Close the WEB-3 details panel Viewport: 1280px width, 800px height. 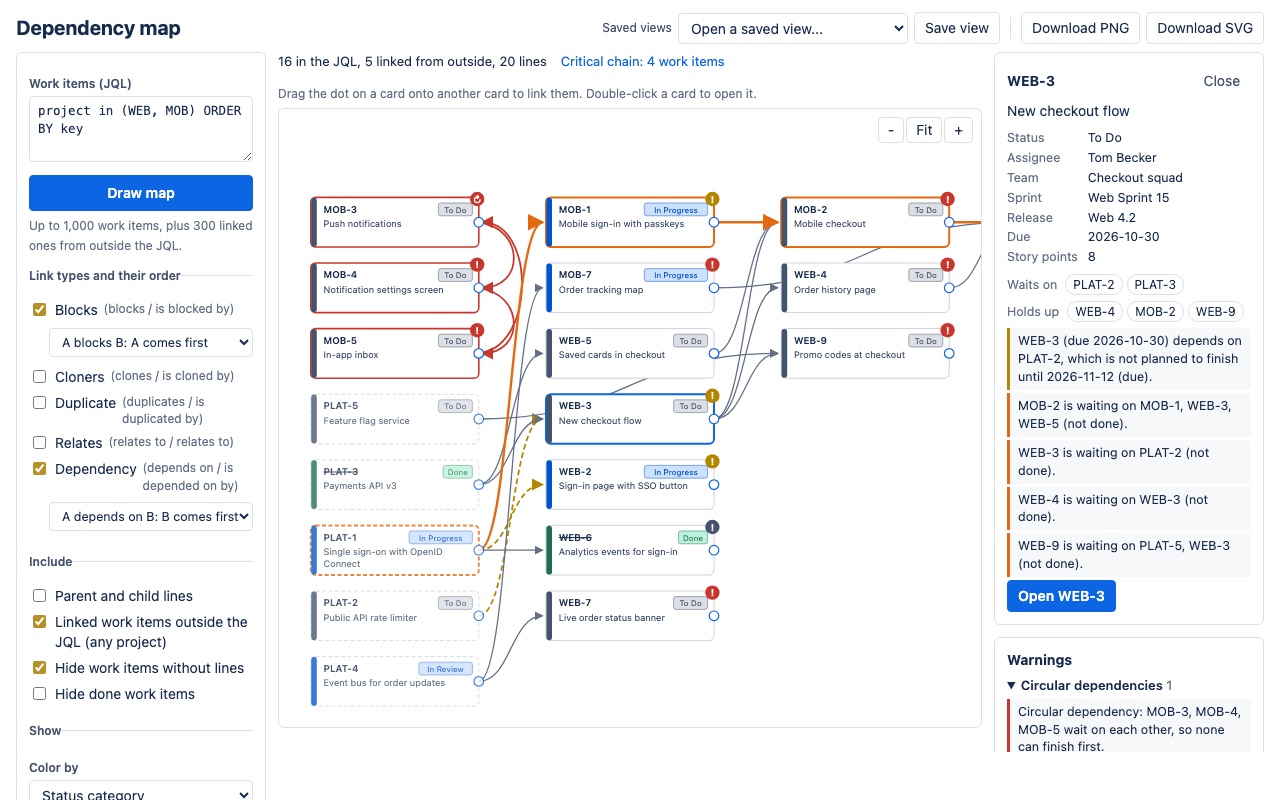click(1221, 81)
